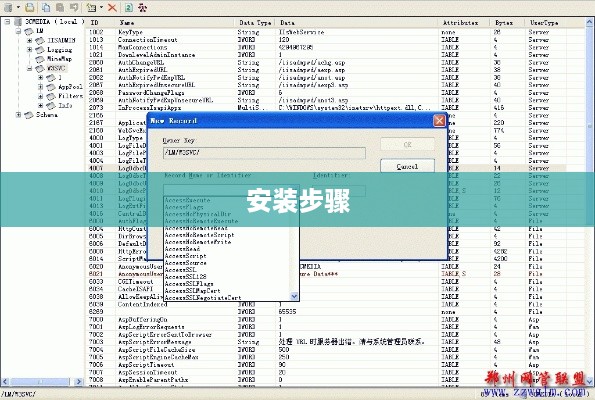Click the W3SVC key folder icon
595x400 pixels.
(x=40, y=69)
